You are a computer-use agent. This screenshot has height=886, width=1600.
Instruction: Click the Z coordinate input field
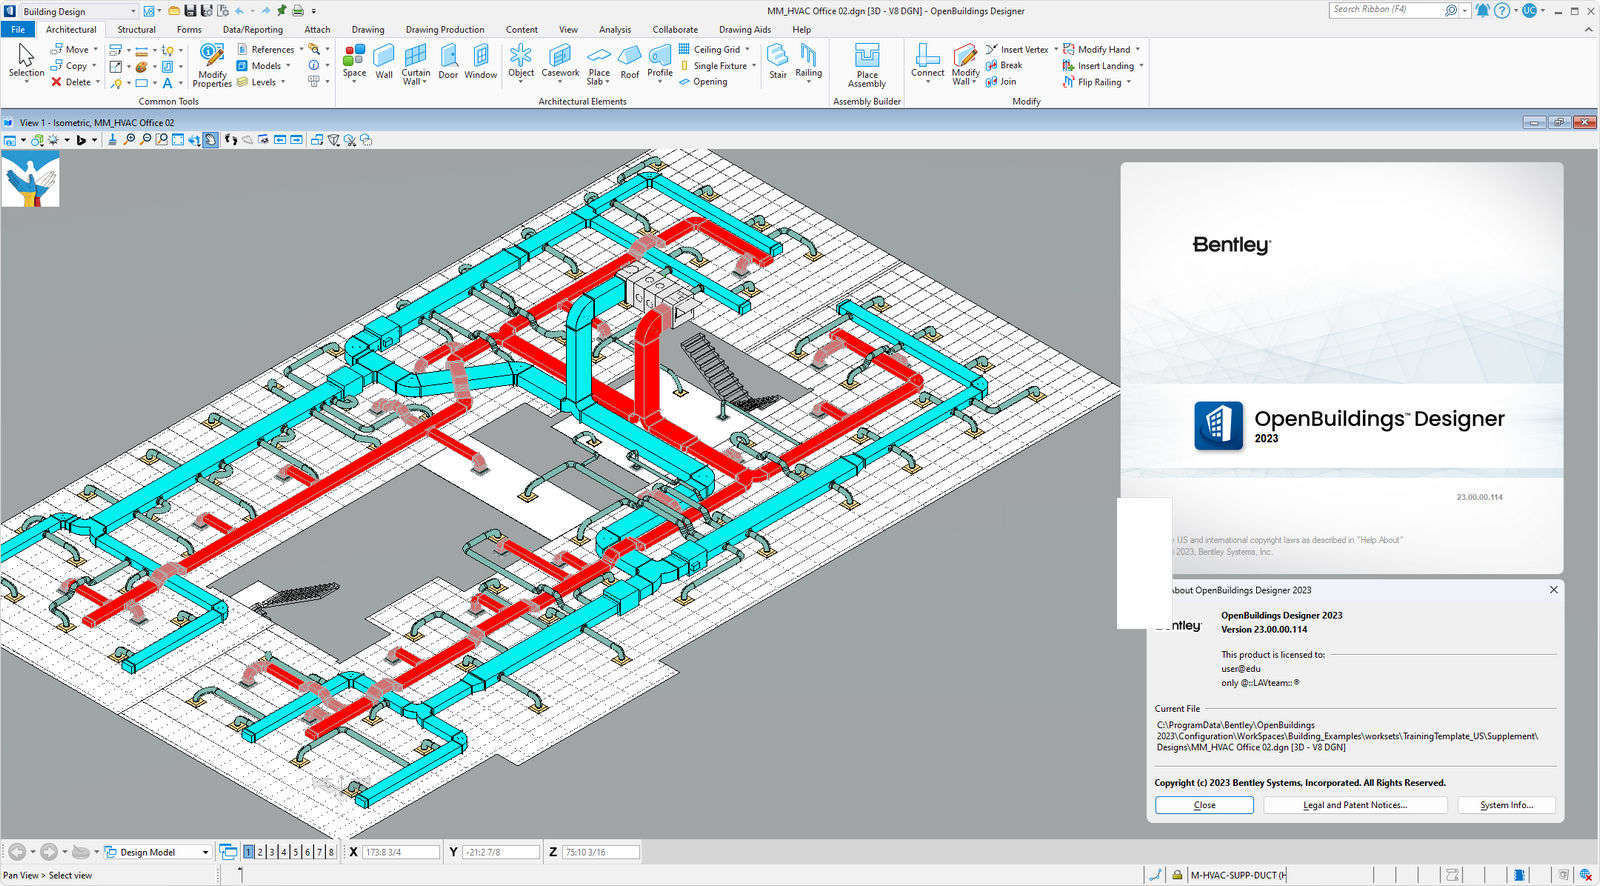click(600, 852)
